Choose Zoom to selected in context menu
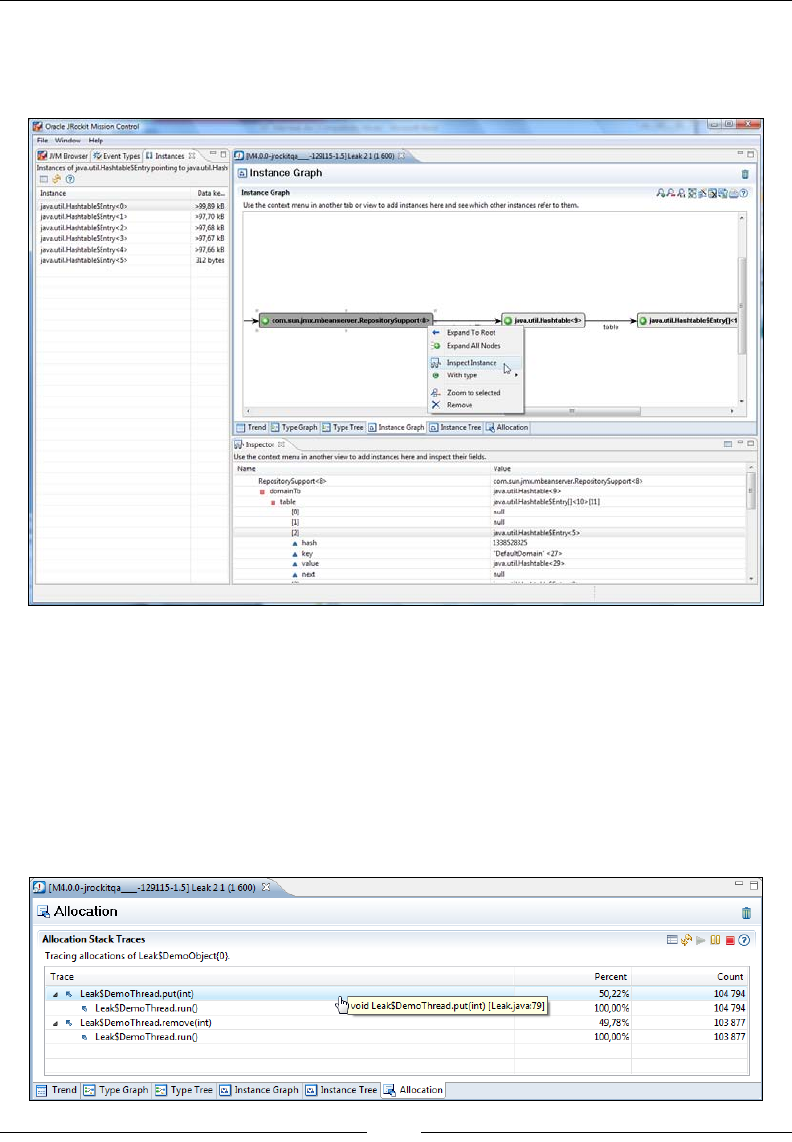792x1142 pixels. pyautogui.click(x=474, y=393)
